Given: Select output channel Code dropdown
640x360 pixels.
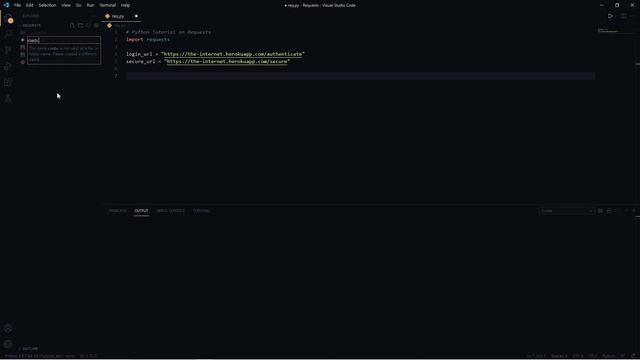Looking at the screenshot, I should [x=567, y=211].
